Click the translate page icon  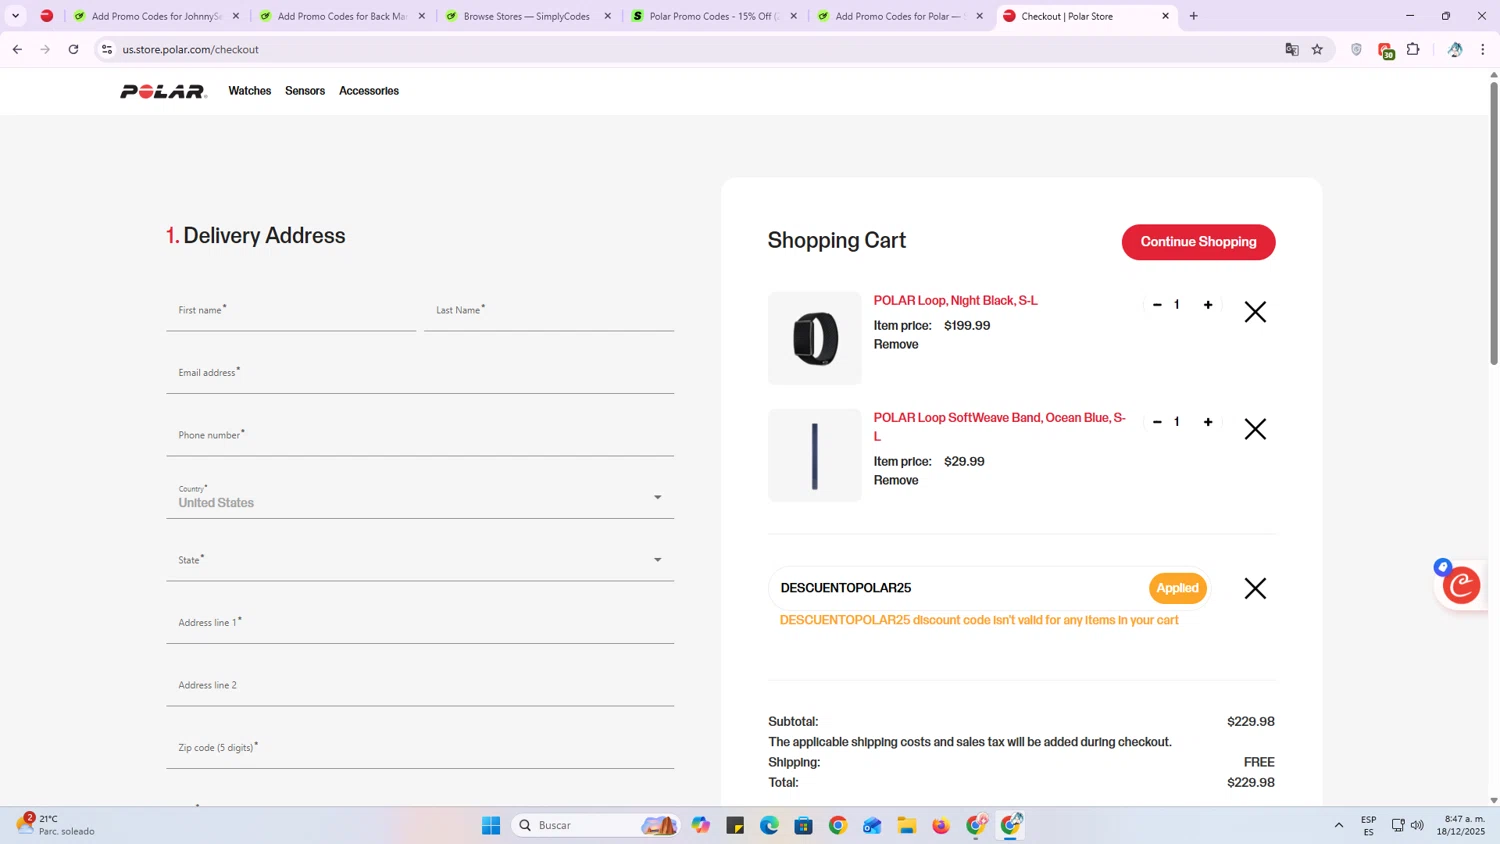(x=1292, y=49)
